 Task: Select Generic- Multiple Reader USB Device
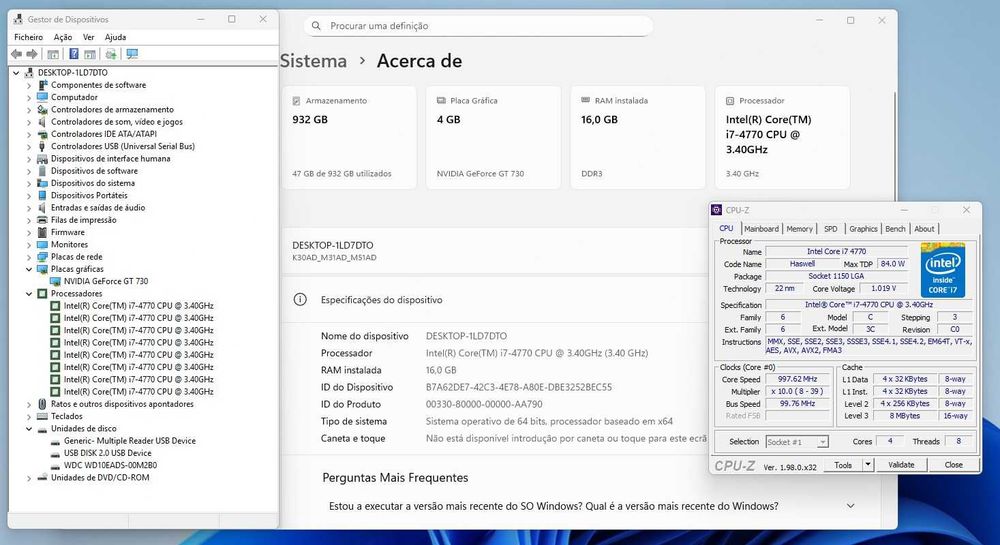tap(129, 440)
